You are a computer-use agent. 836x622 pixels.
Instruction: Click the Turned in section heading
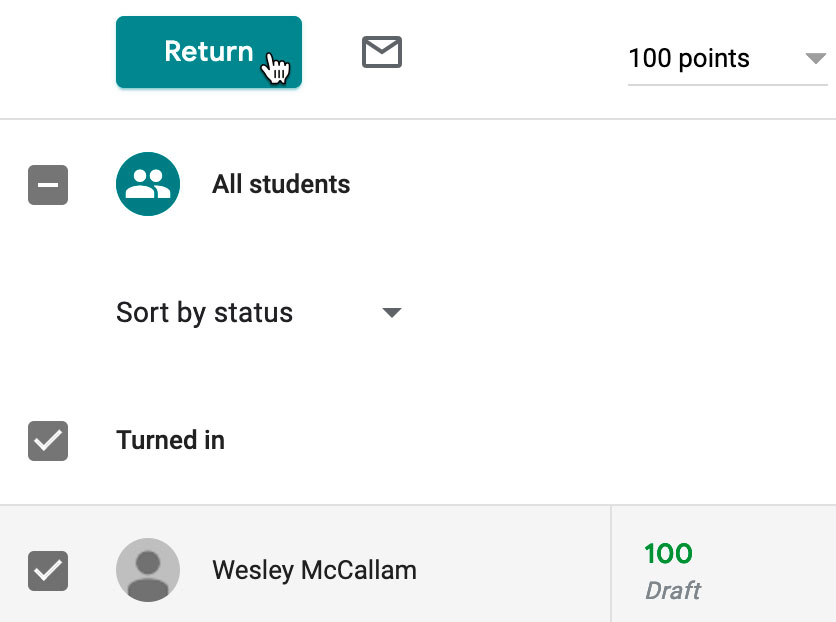pyautogui.click(x=170, y=441)
